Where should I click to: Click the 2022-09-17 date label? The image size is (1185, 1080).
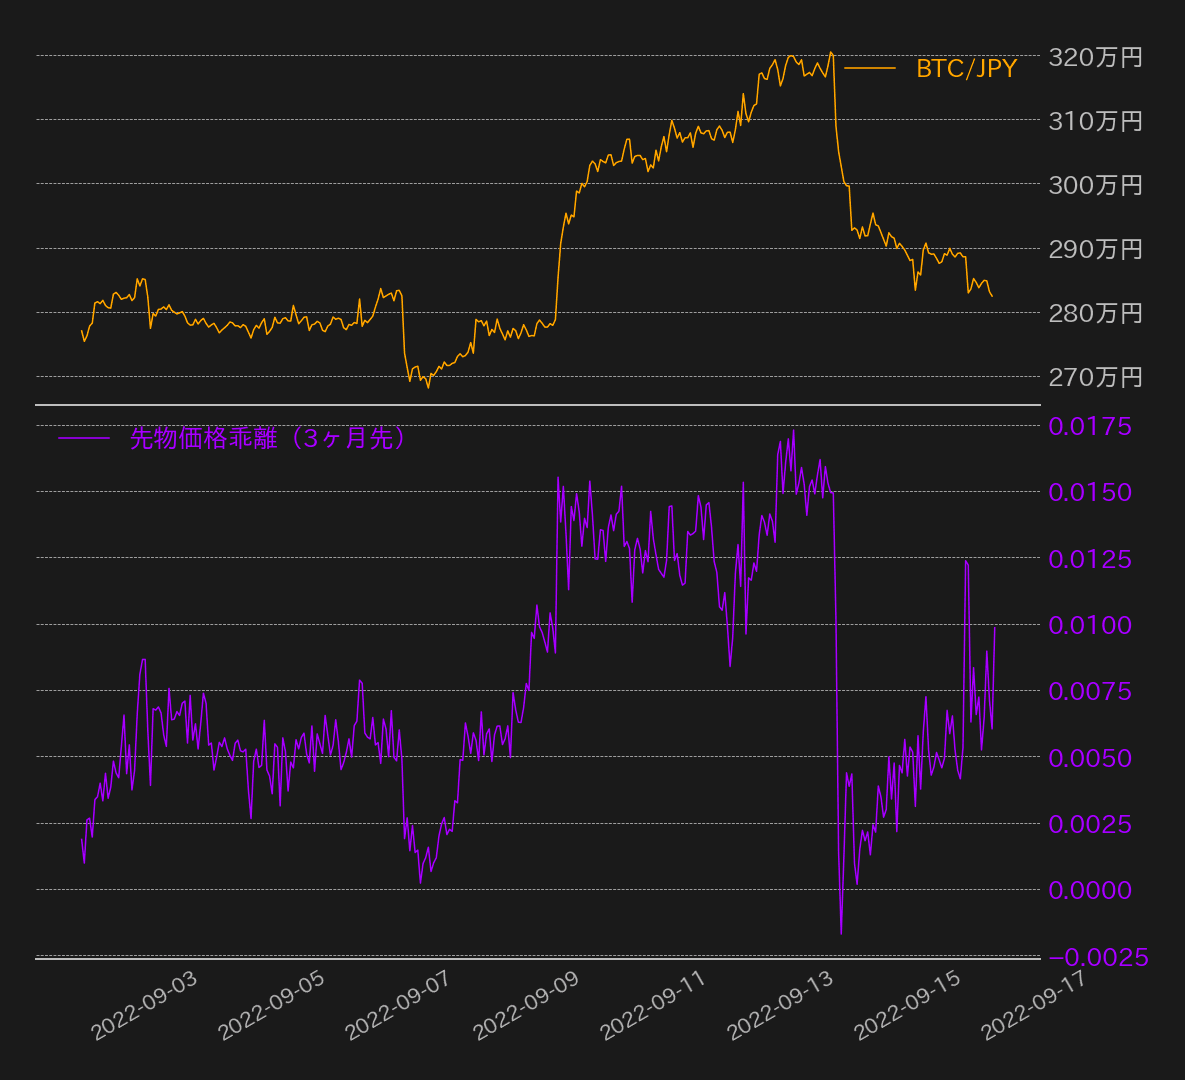1035,1005
